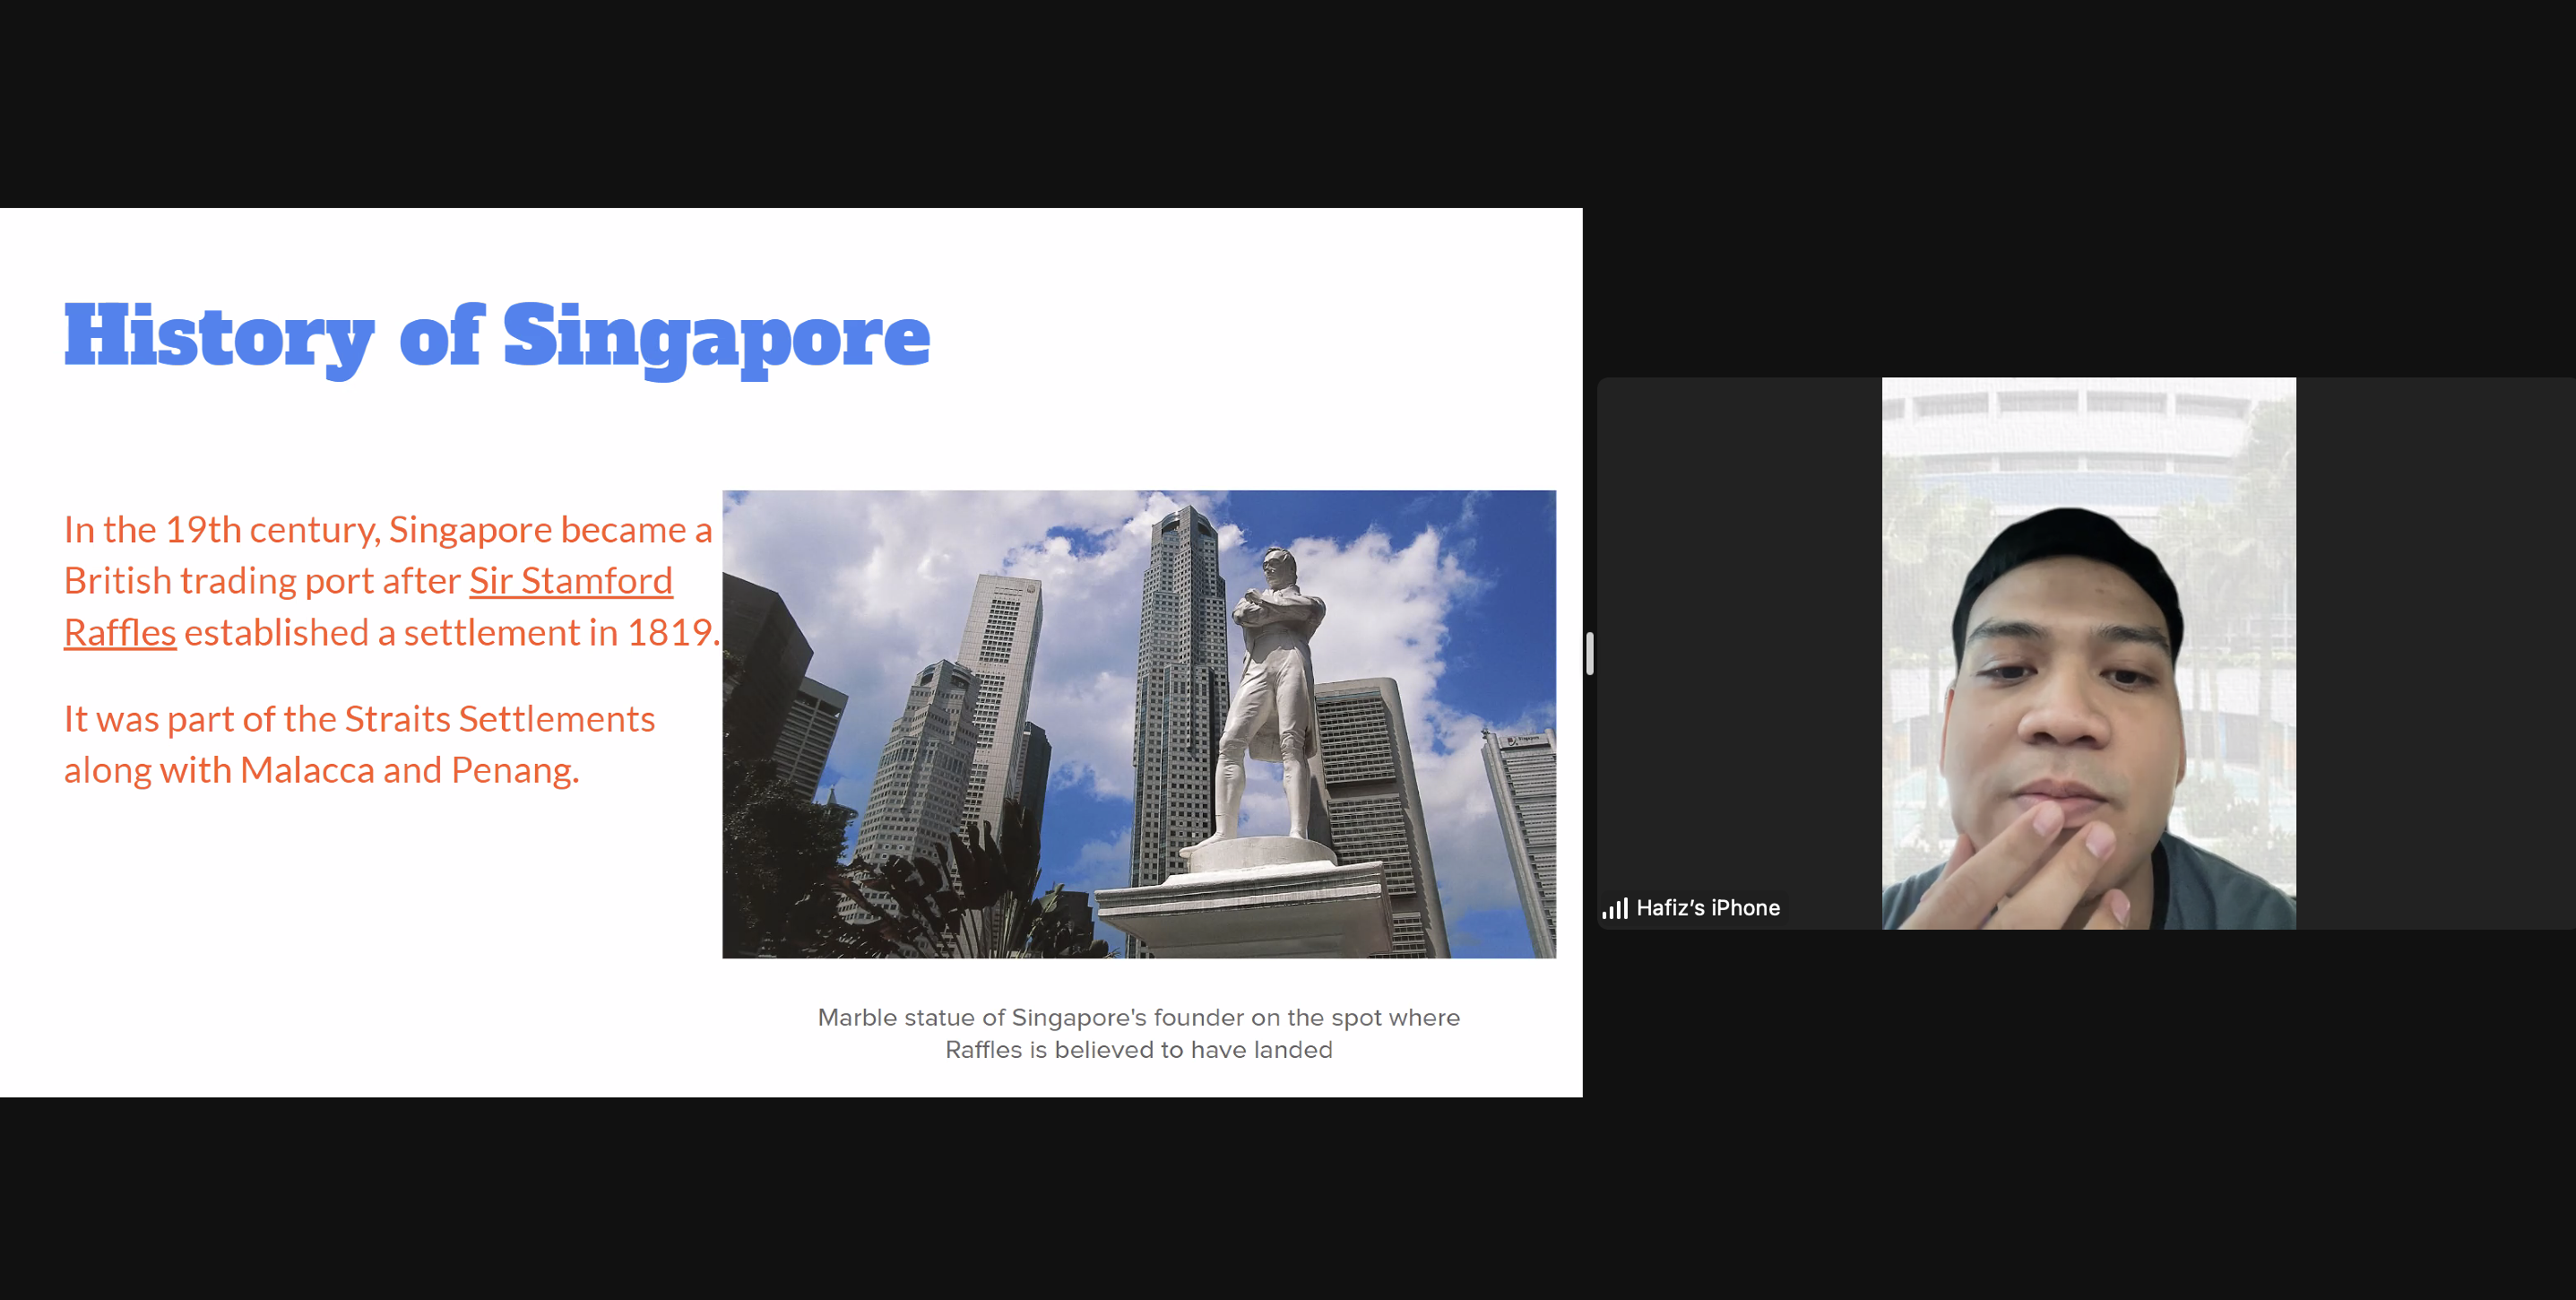This screenshot has width=2576, height=1300.
Task: Click the paragraph 'It was part of the Straits Settlements'
Action: pos(359,719)
